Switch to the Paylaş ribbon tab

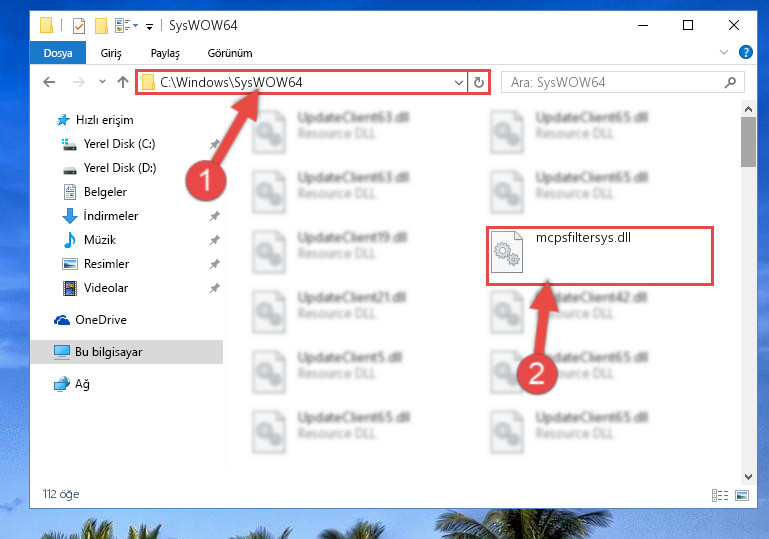[165, 53]
